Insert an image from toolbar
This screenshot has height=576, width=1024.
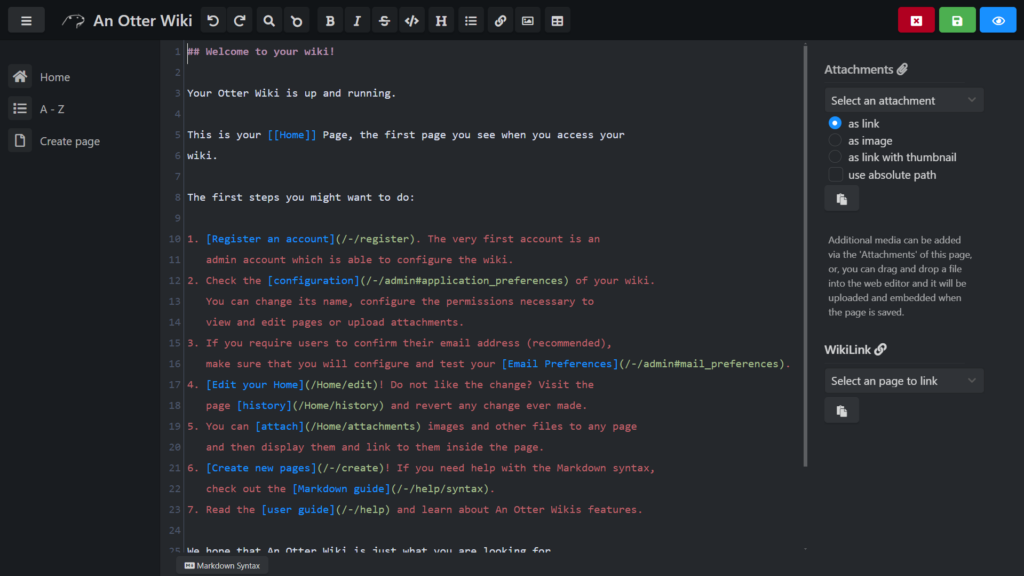coord(528,21)
